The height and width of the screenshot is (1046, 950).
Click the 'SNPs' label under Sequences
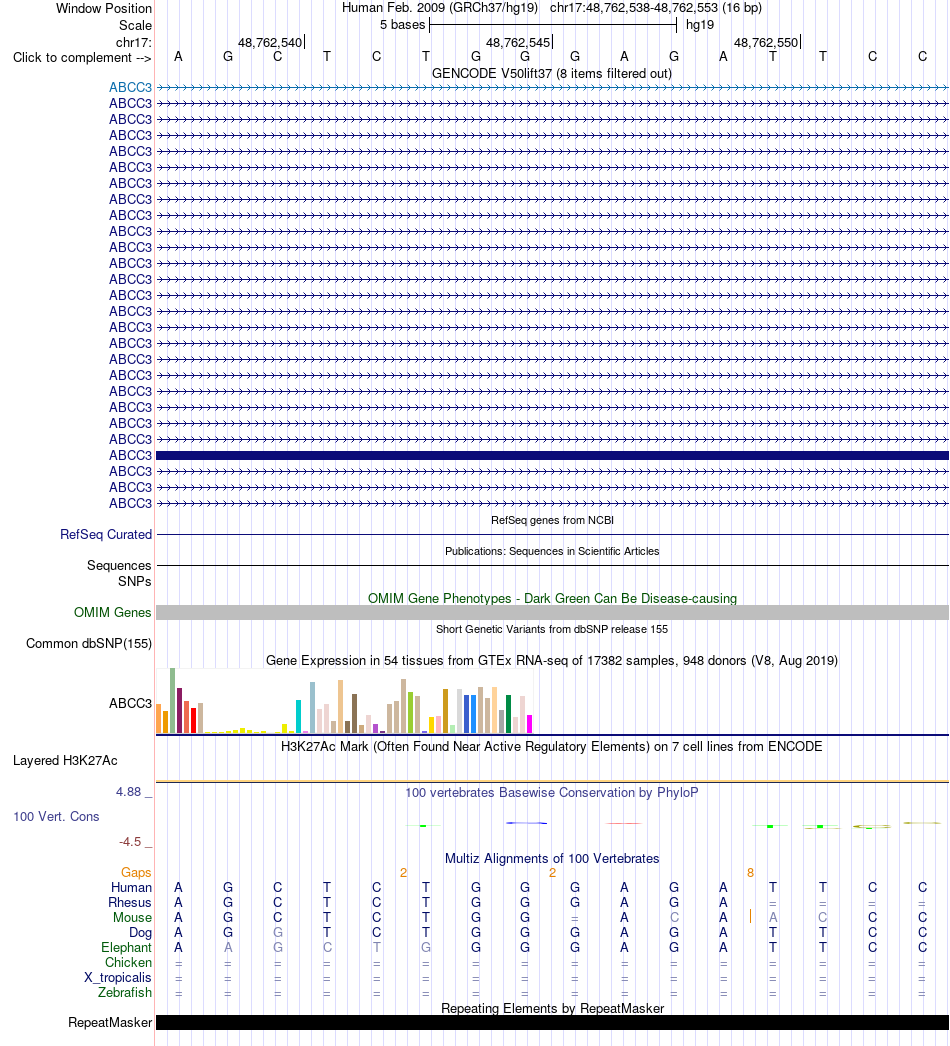point(135,582)
